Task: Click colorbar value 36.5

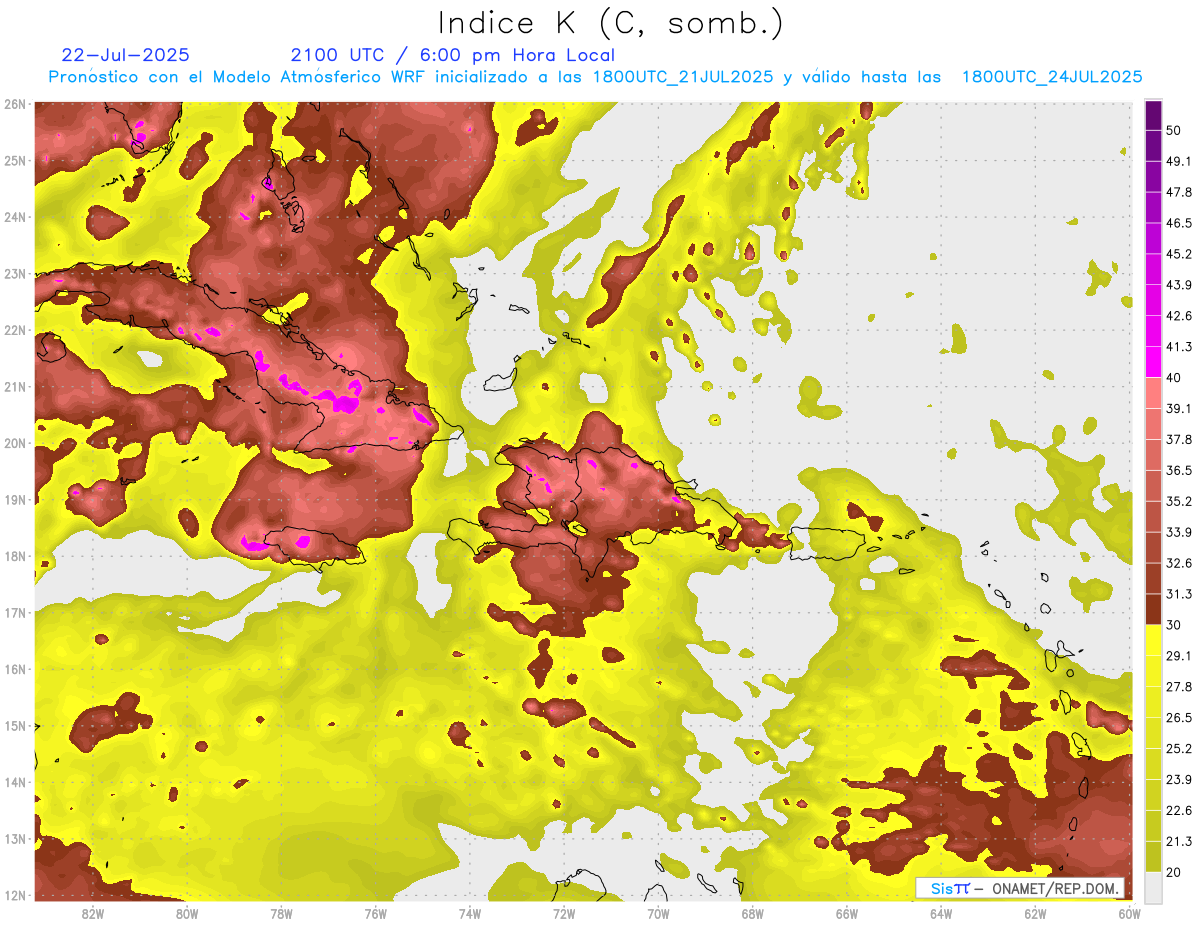Action: [x=1179, y=470]
